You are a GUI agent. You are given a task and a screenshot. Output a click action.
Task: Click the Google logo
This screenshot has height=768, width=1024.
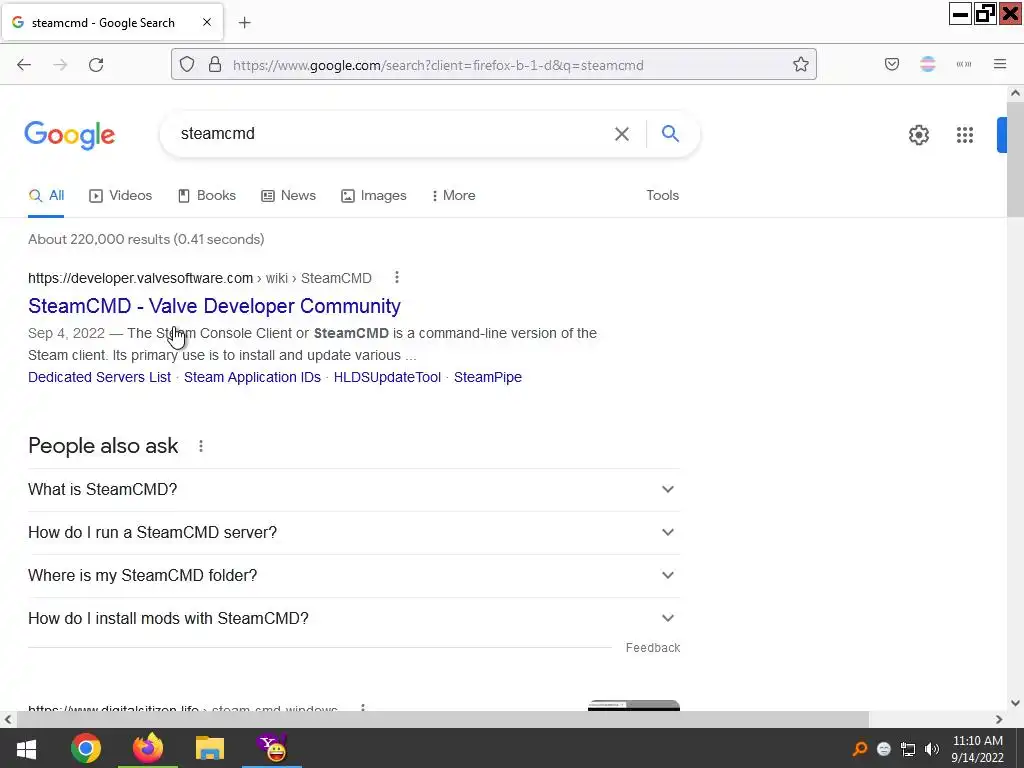[x=70, y=135]
